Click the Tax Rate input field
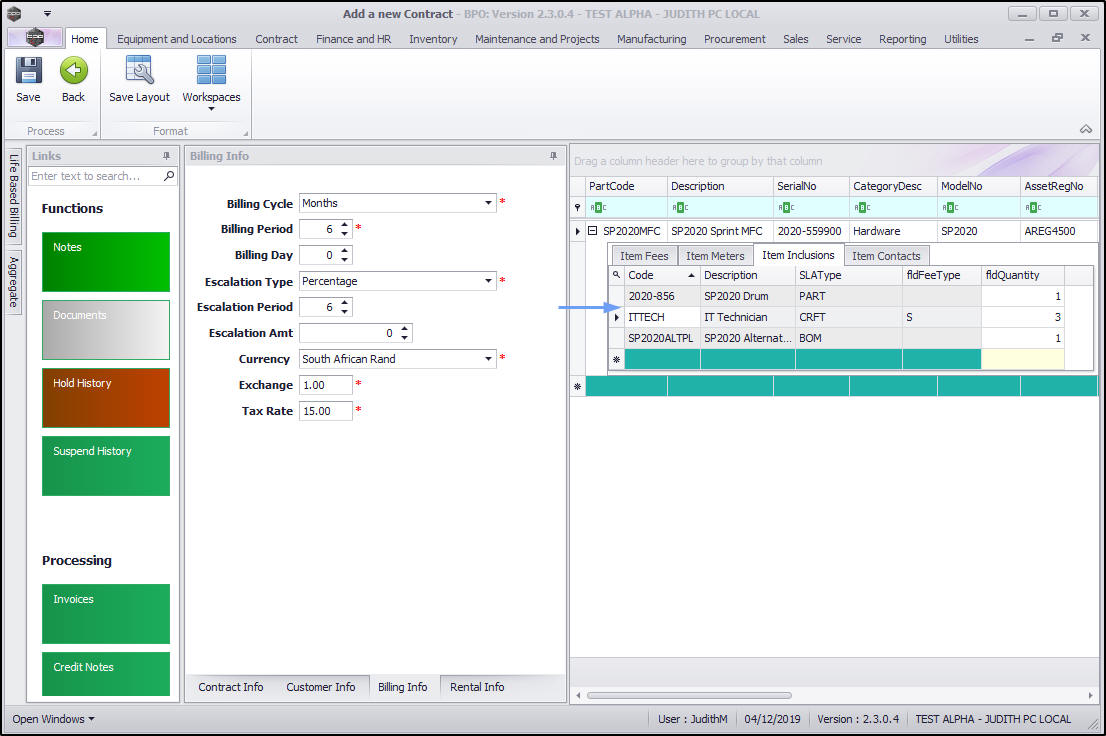 point(325,411)
